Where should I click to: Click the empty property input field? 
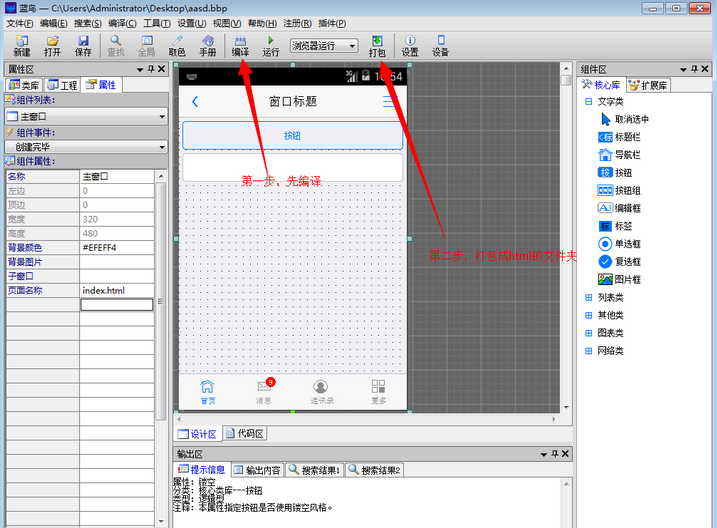pos(117,304)
